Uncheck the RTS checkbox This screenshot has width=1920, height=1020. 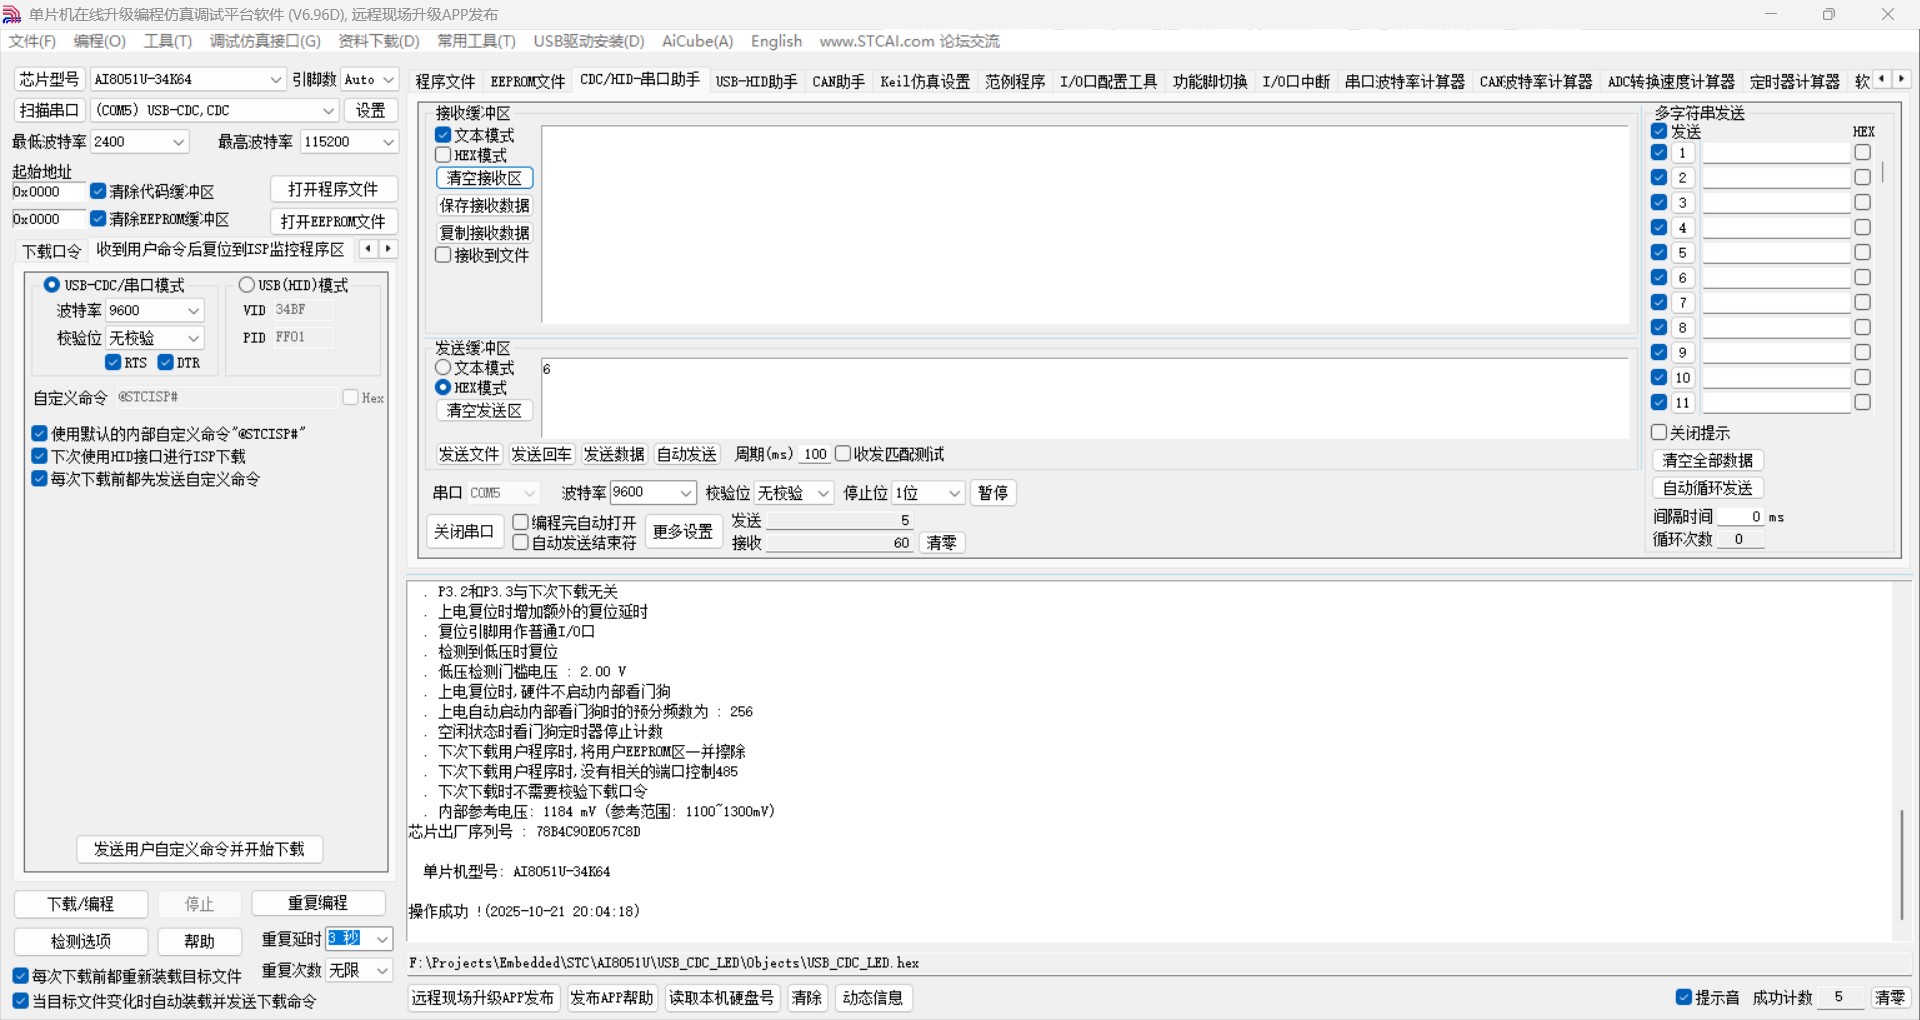pyautogui.click(x=113, y=362)
